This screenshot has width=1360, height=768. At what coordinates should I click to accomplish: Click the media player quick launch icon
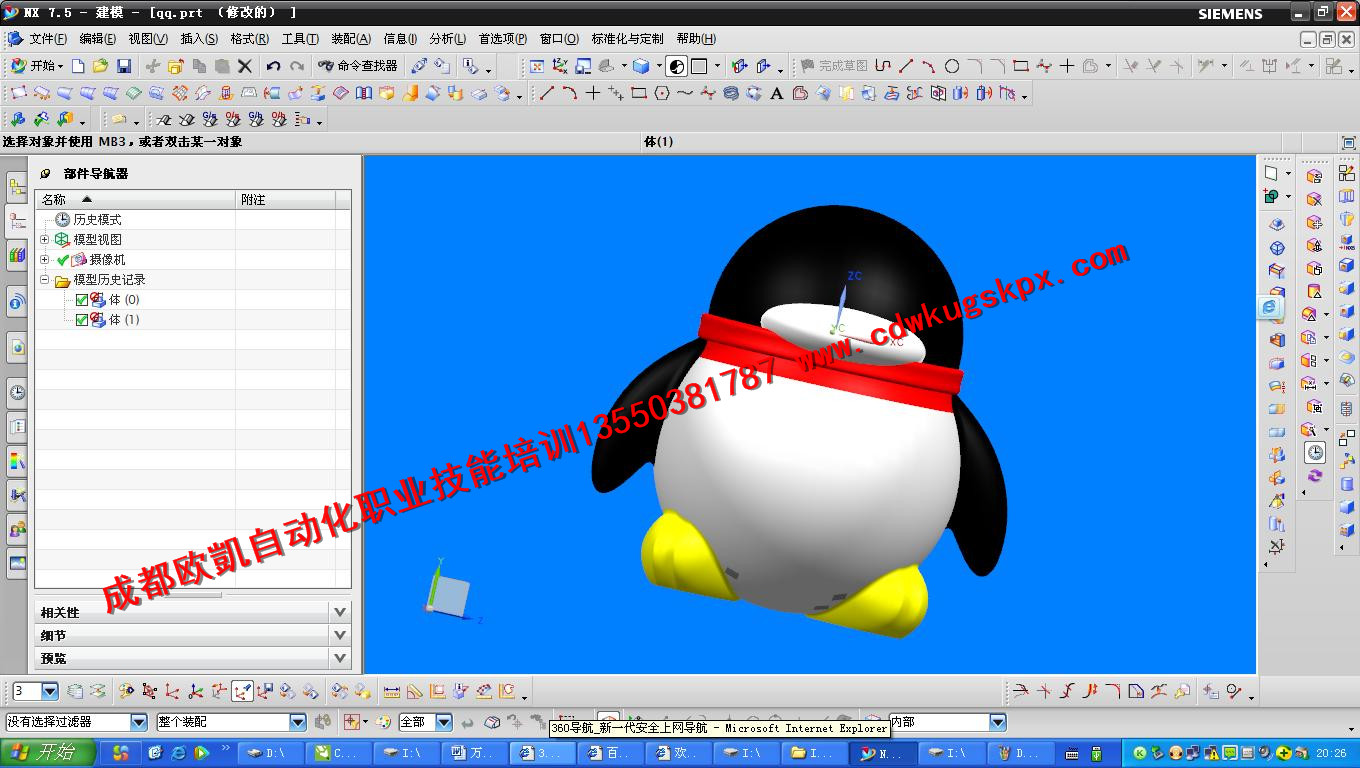point(201,753)
